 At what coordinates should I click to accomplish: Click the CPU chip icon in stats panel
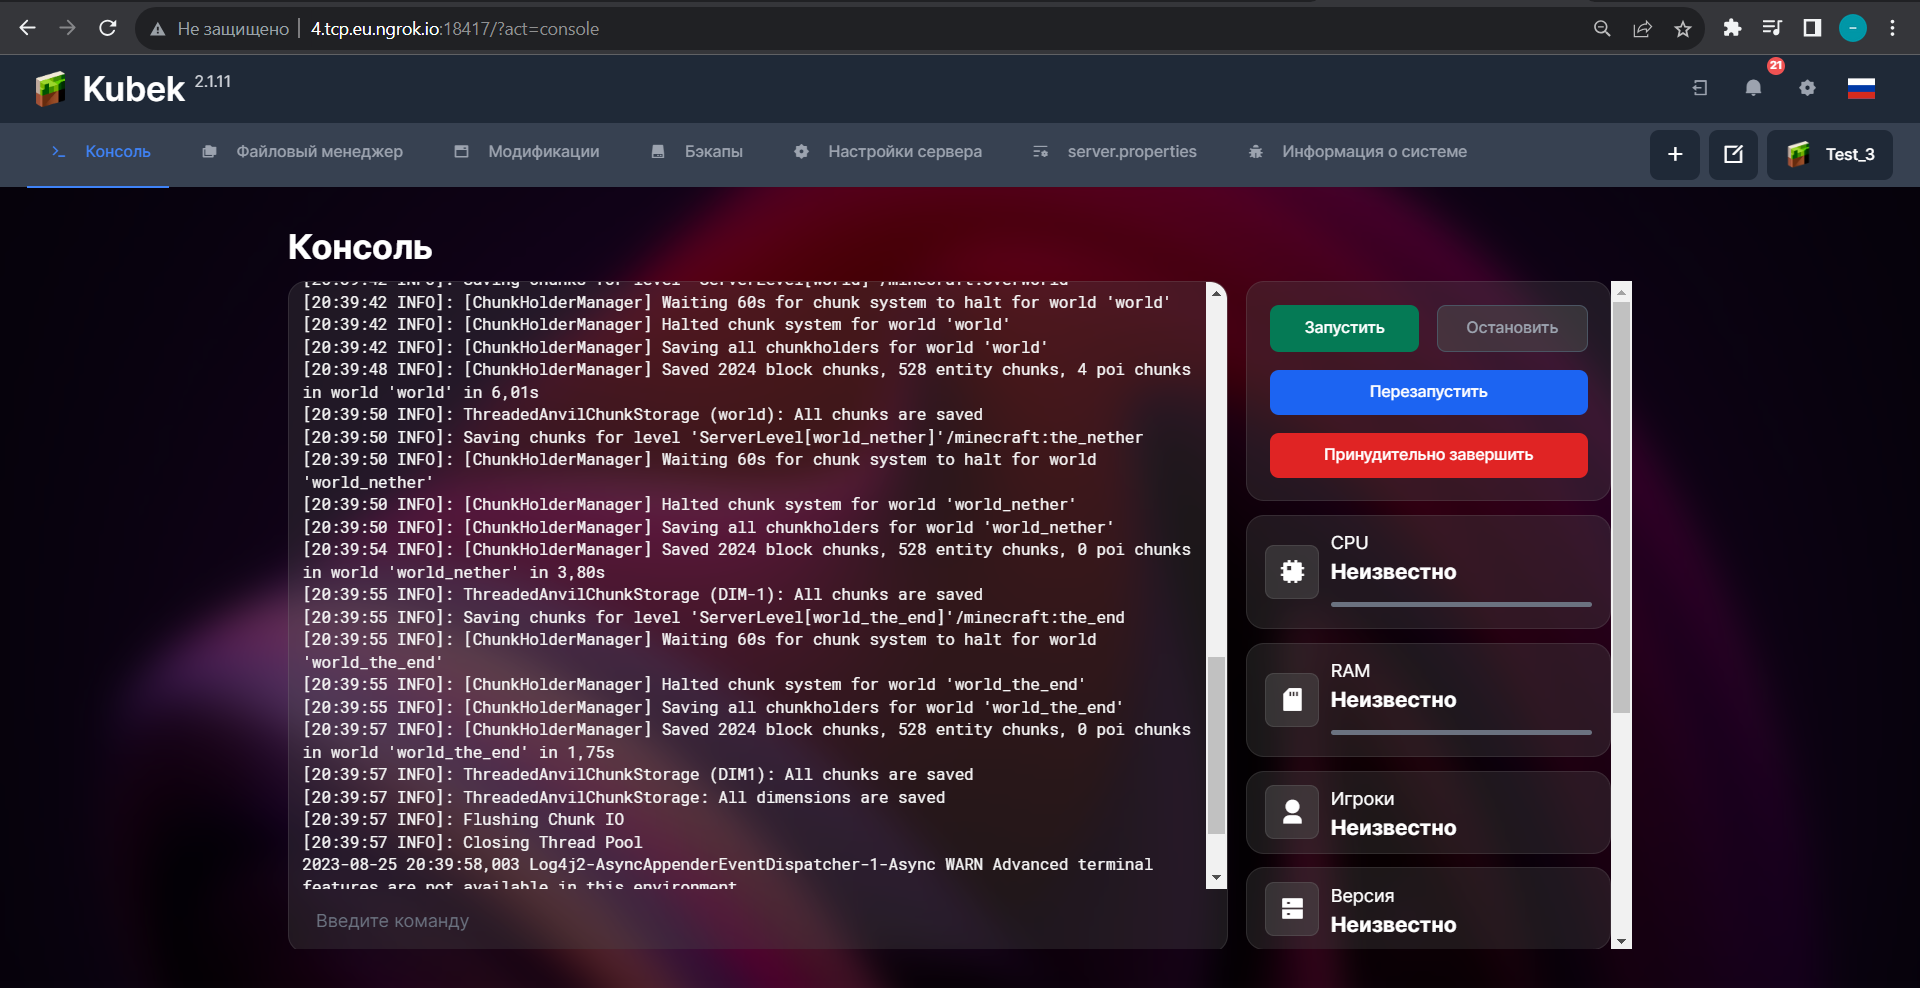click(1291, 571)
